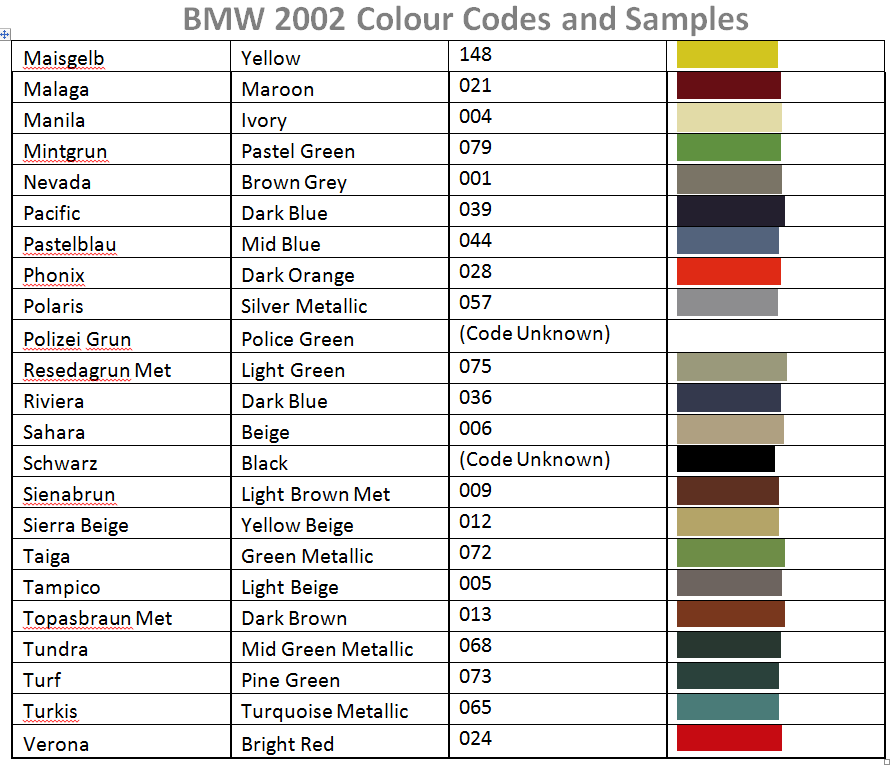Pick the Mintgrun pastel green swatch
896x768 pixels.
pos(729,147)
